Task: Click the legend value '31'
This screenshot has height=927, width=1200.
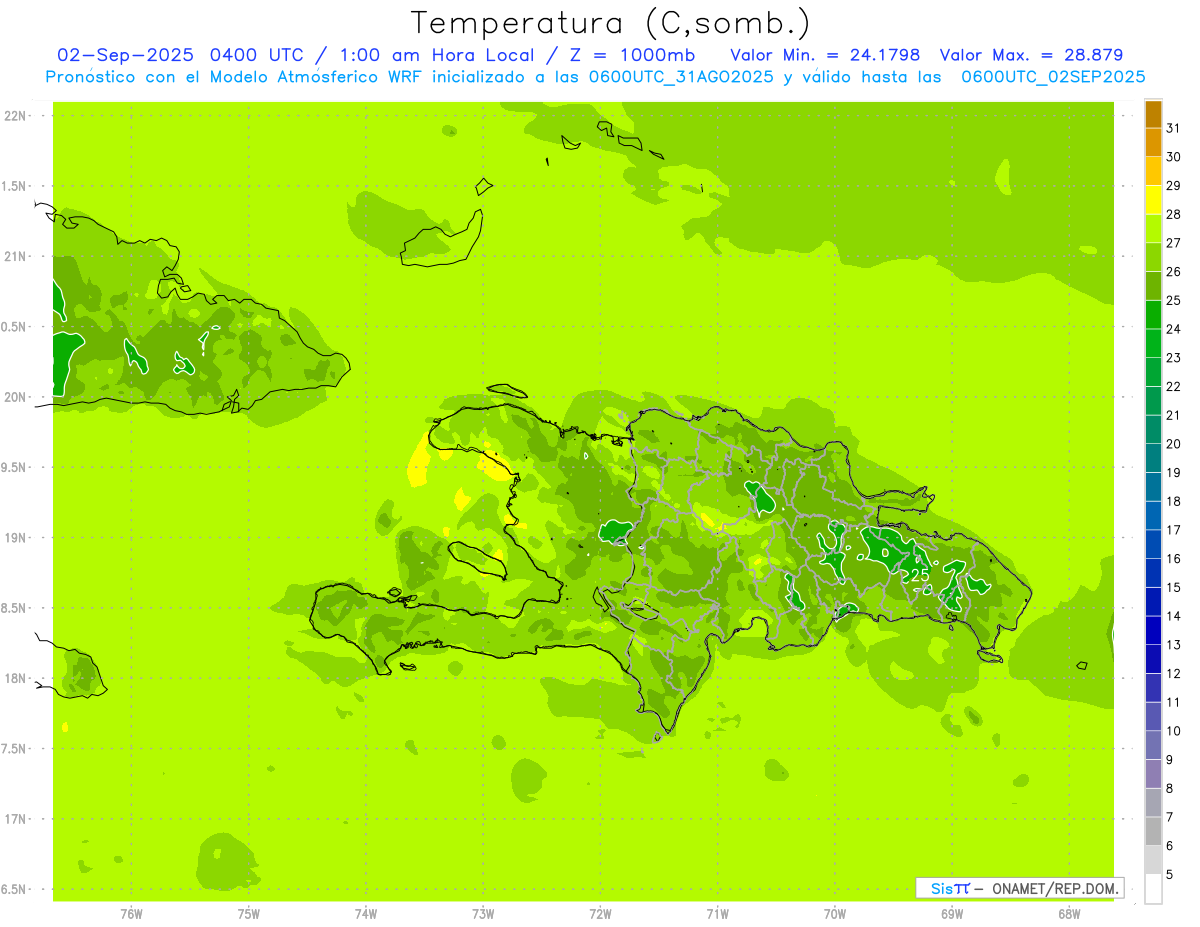Action: pyautogui.click(x=1174, y=128)
